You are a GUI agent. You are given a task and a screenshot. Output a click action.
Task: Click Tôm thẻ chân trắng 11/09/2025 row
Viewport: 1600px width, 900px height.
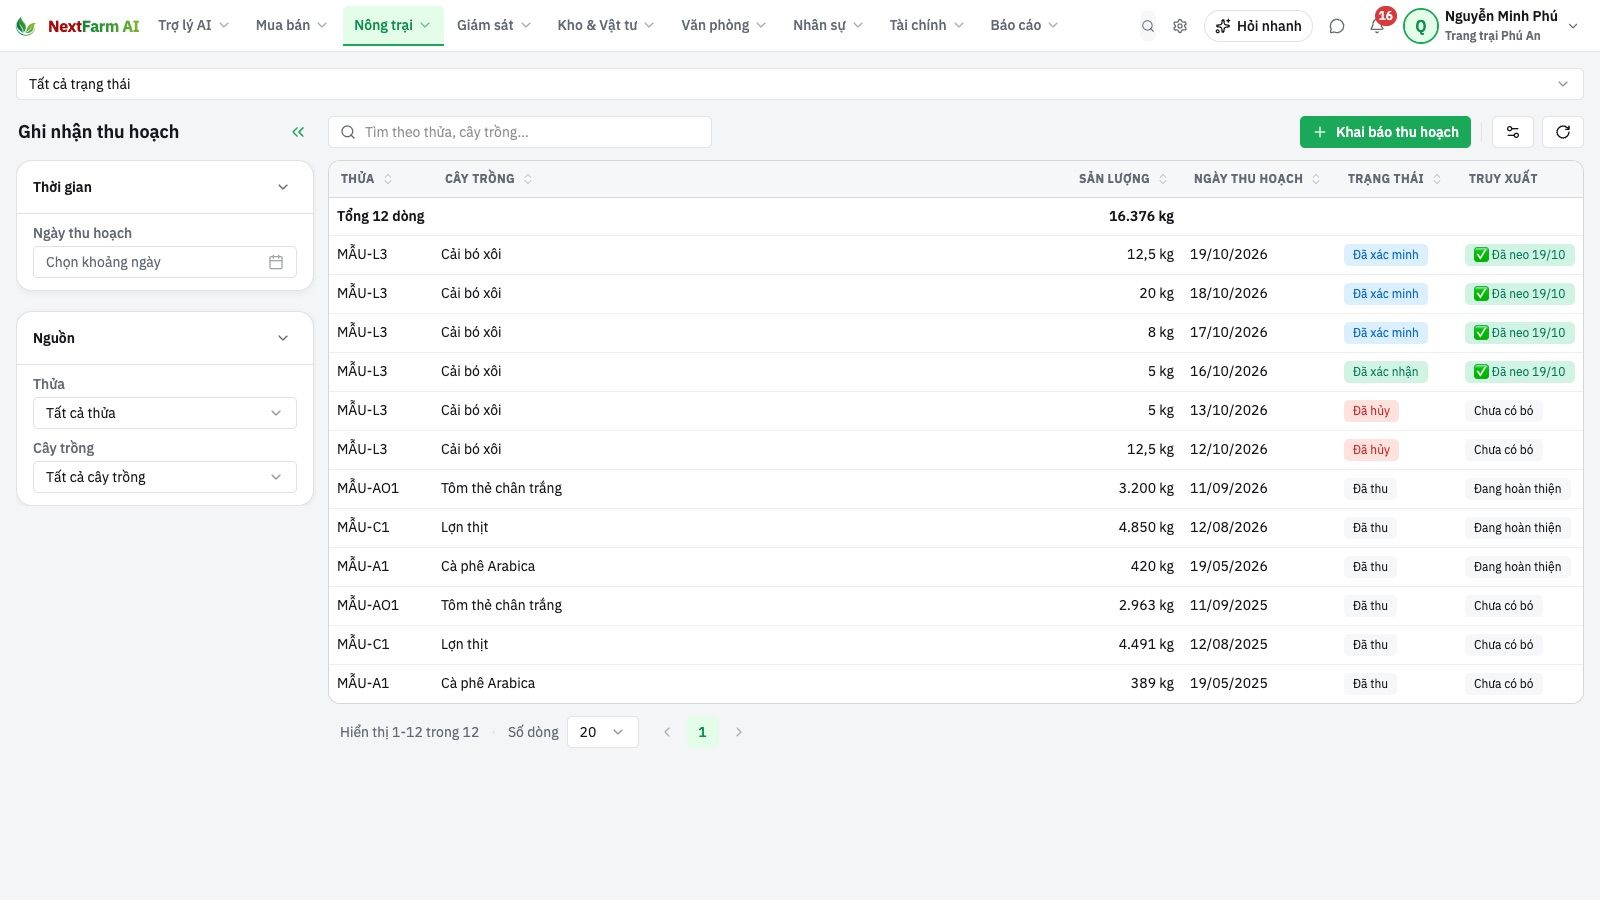pos(955,606)
